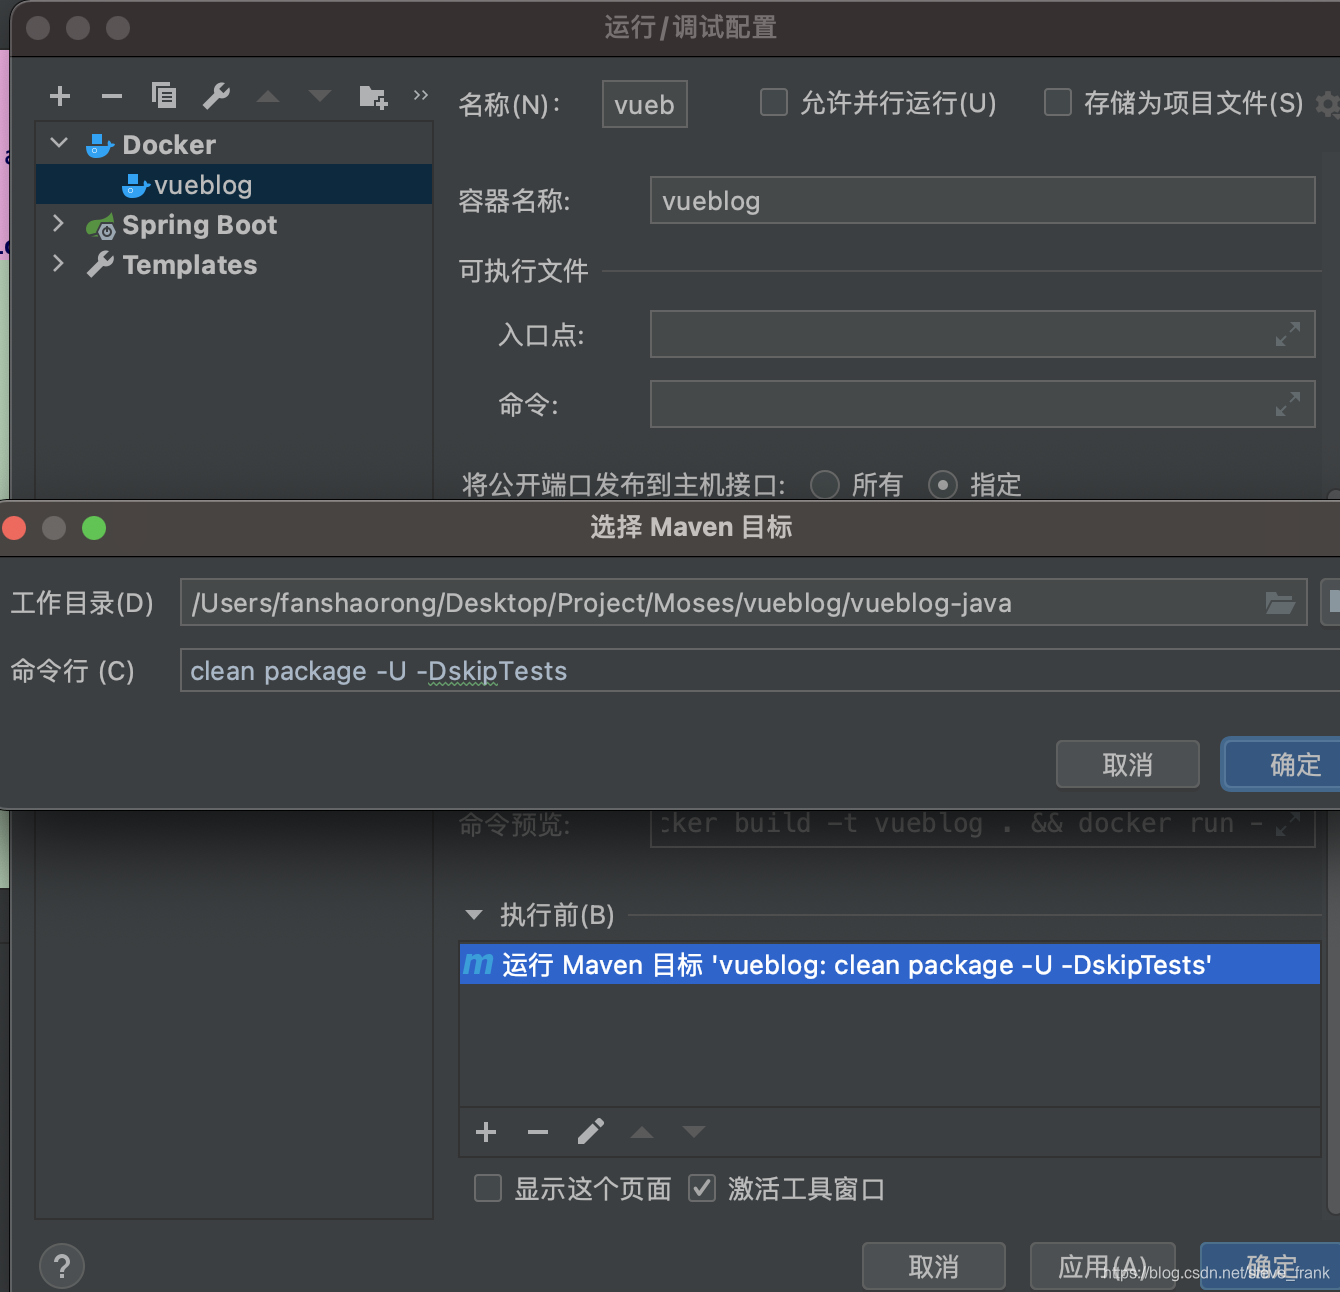The width and height of the screenshot is (1340, 1292).
Task: Open the store-as-project-file gear settings
Action: coord(1329,104)
